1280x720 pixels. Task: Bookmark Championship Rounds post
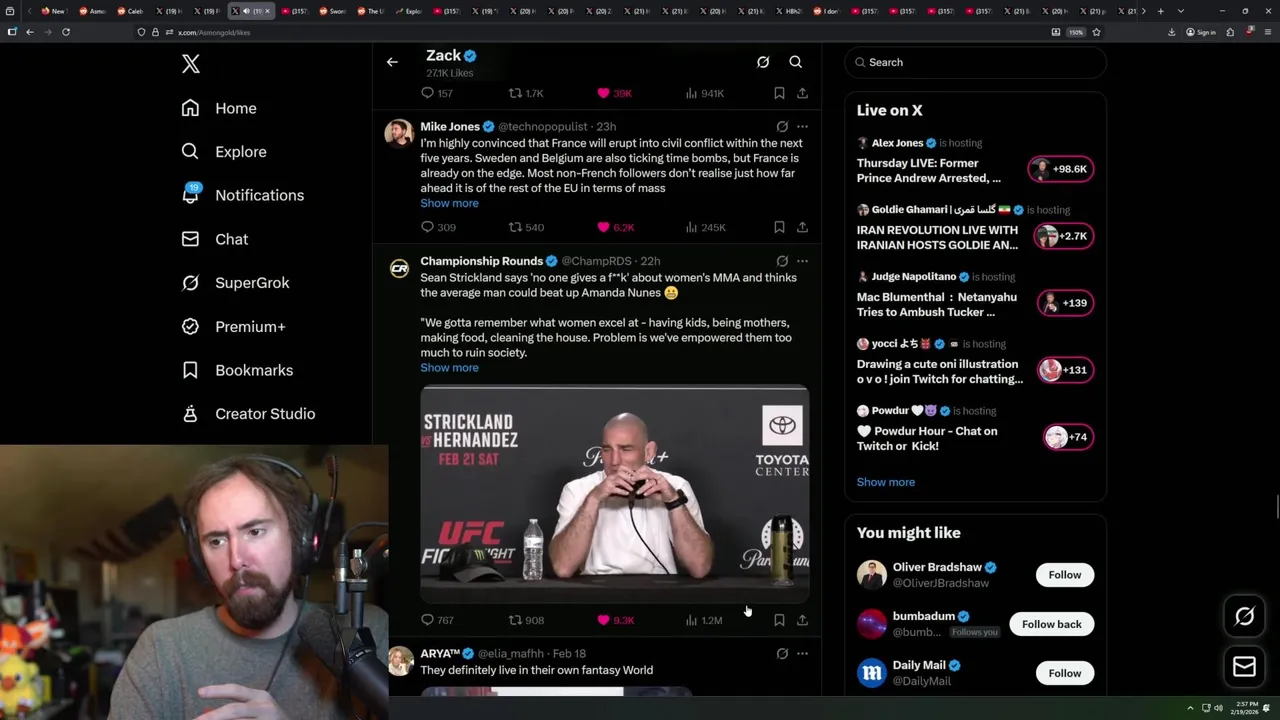(779, 620)
